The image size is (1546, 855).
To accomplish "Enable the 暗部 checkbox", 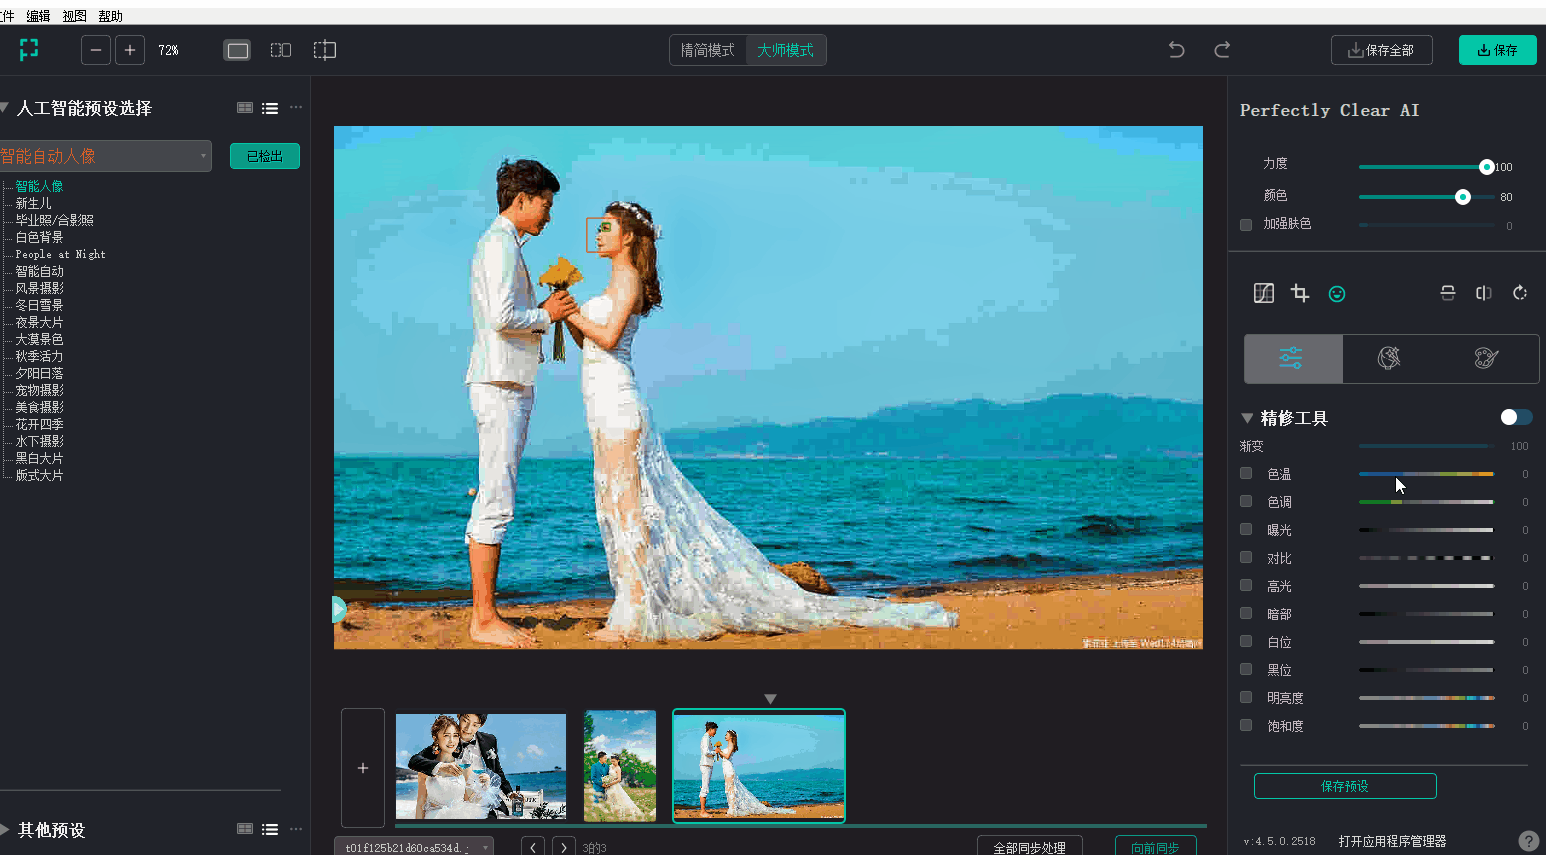I will pyautogui.click(x=1246, y=613).
